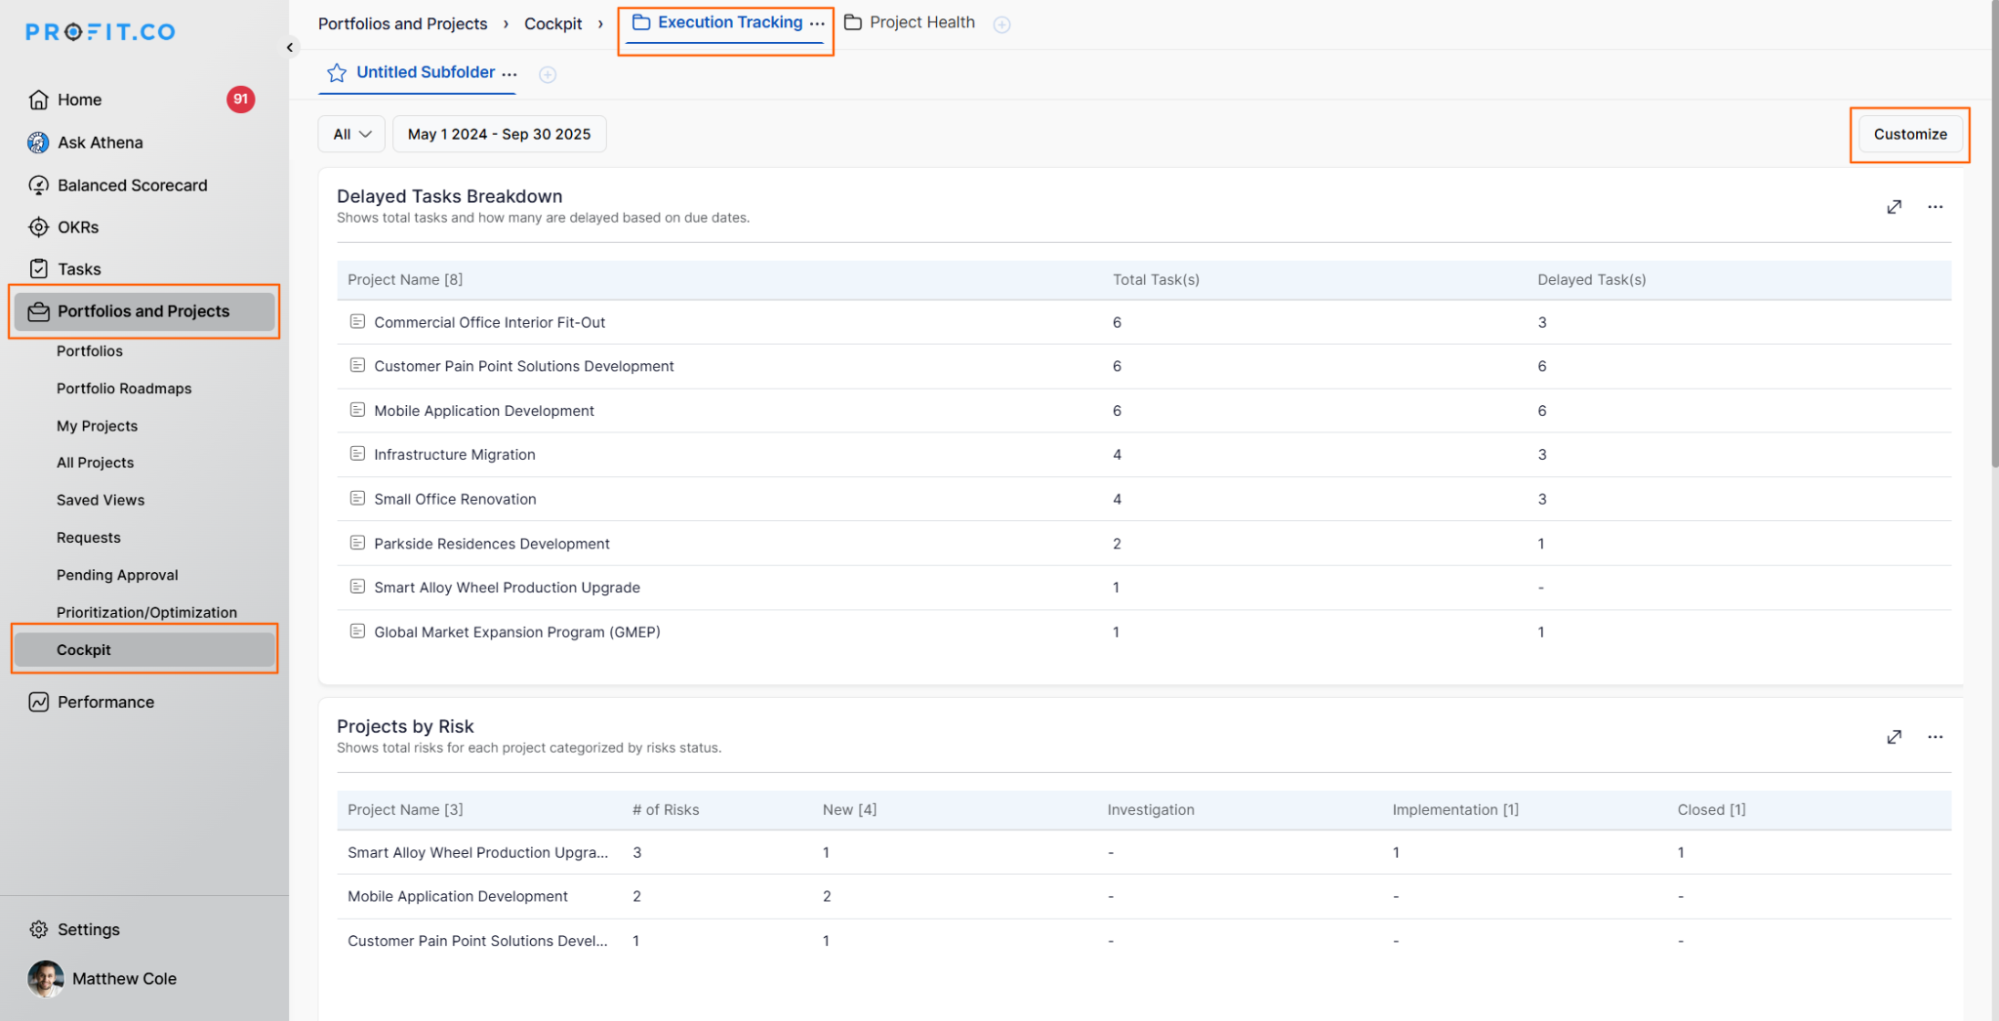1999x1021 pixels.
Task: Open the date range May 1 2024 picker
Action: (x=499, y=134)
